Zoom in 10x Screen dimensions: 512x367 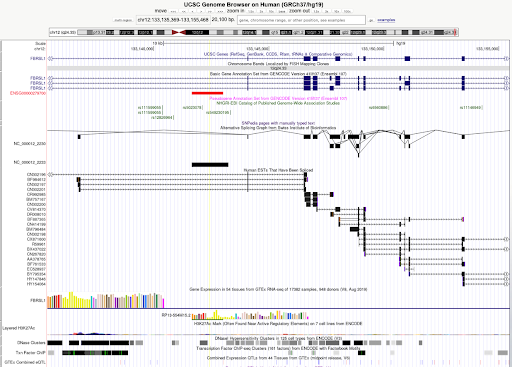coord(271,11)
